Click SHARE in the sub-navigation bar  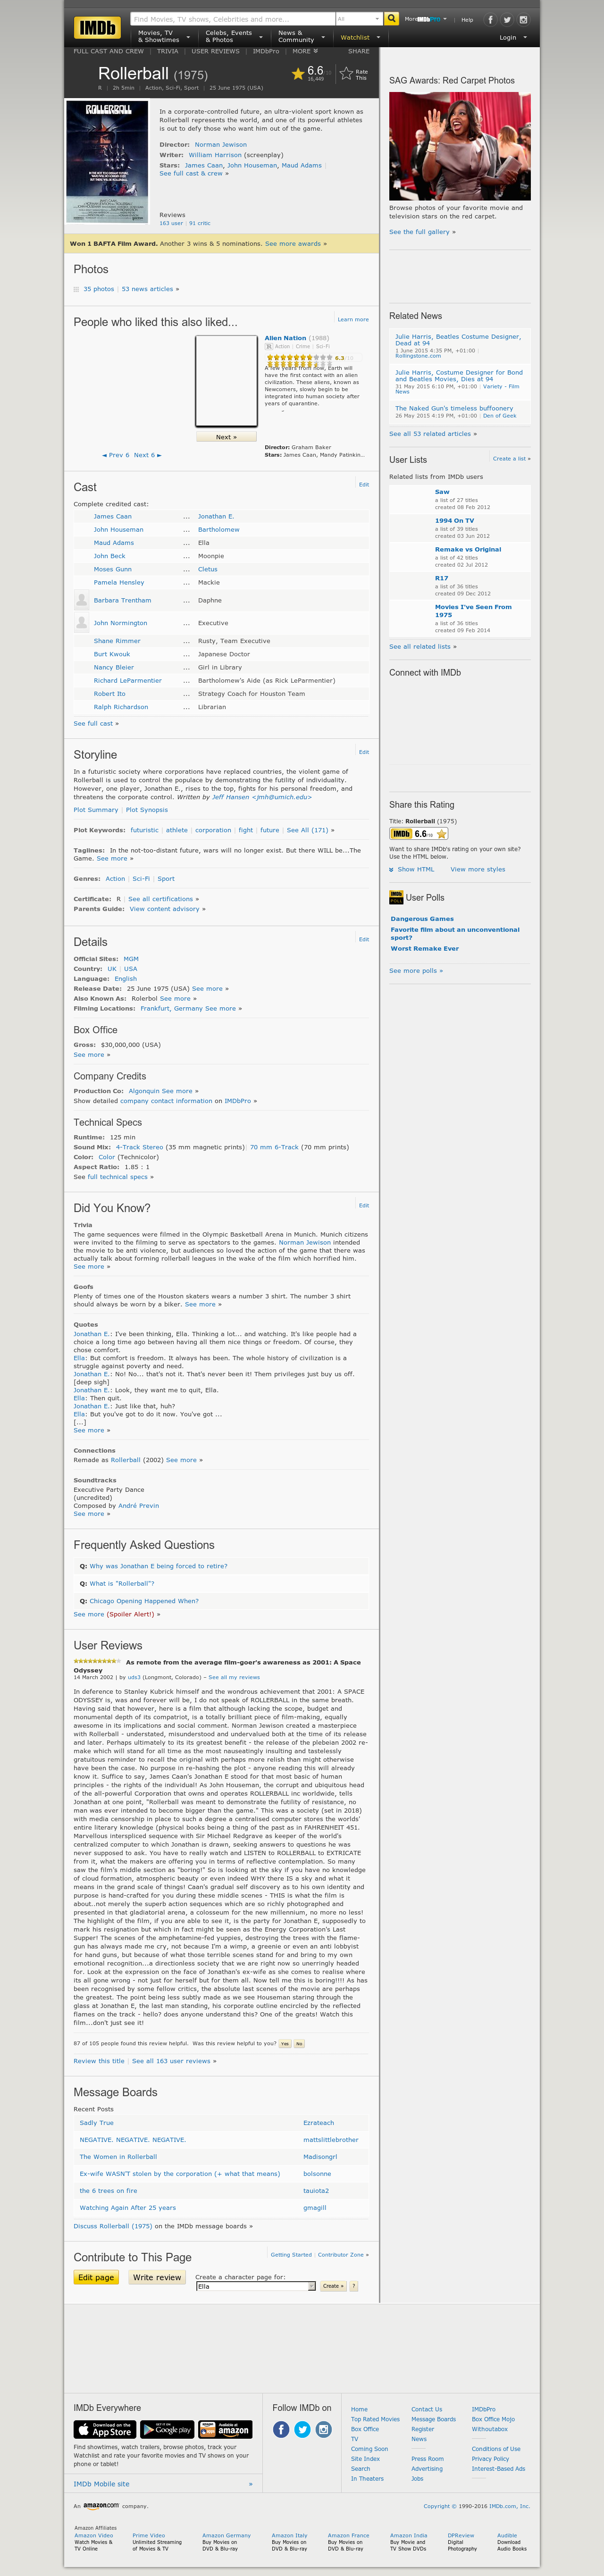coord(358,51)
